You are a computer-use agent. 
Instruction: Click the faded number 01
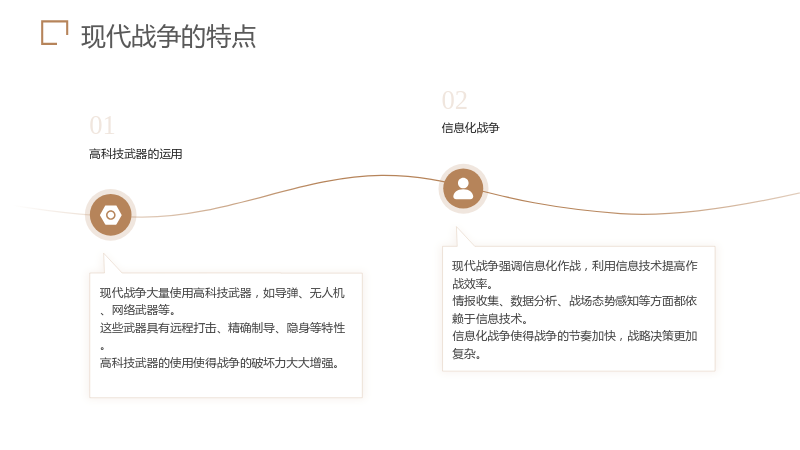(x=102, y=126)
